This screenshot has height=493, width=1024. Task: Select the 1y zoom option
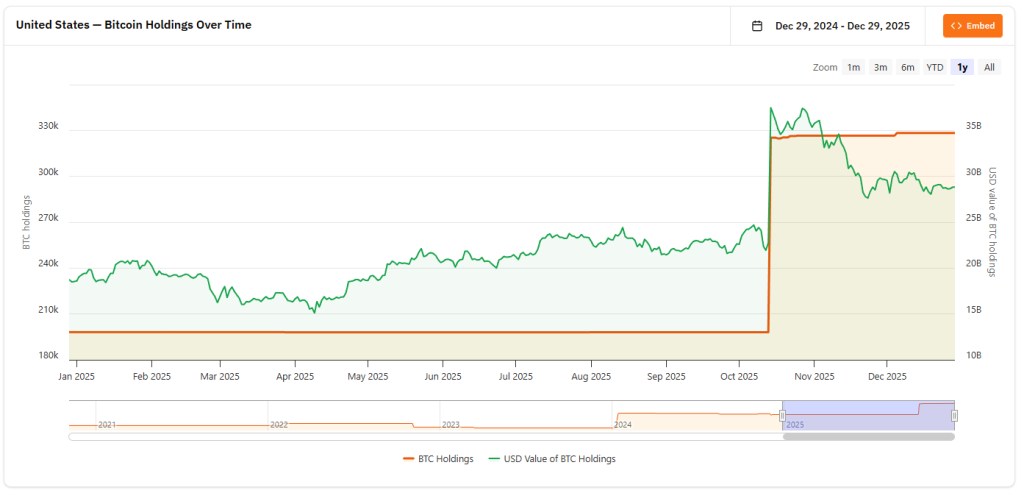point(962,67)
